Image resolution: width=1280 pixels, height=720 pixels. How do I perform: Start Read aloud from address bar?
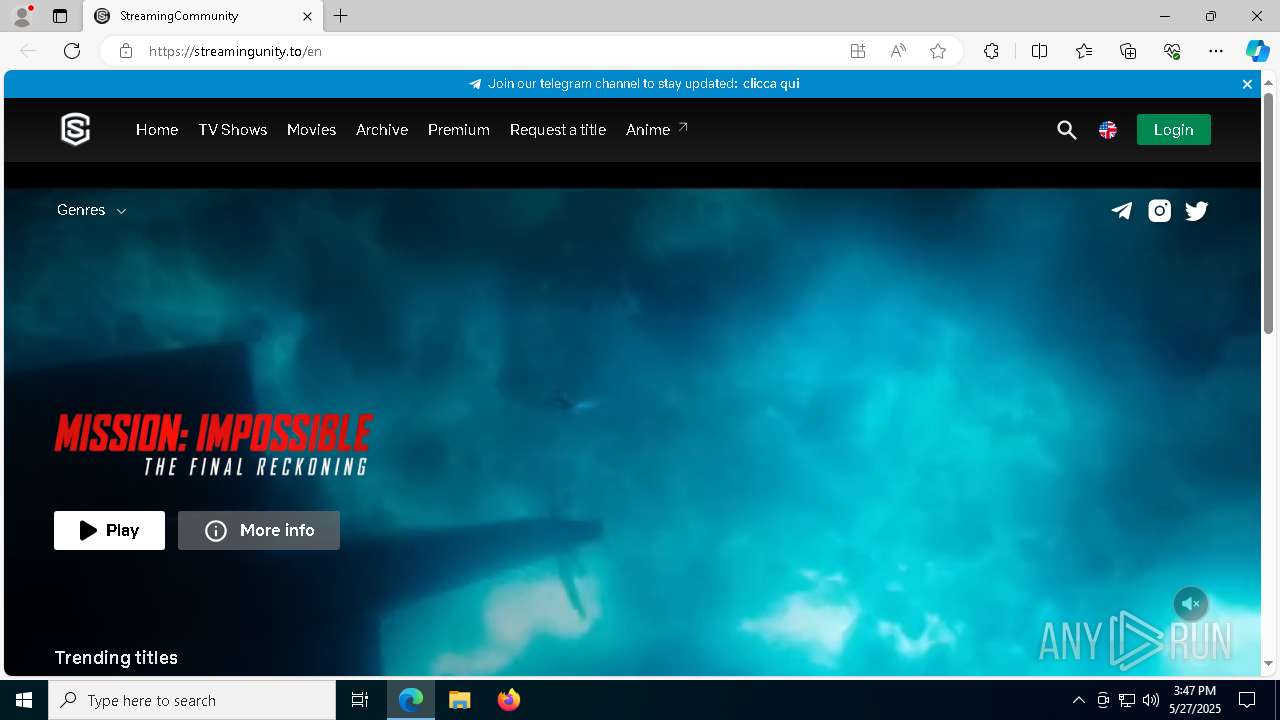[x=898, y=51]
